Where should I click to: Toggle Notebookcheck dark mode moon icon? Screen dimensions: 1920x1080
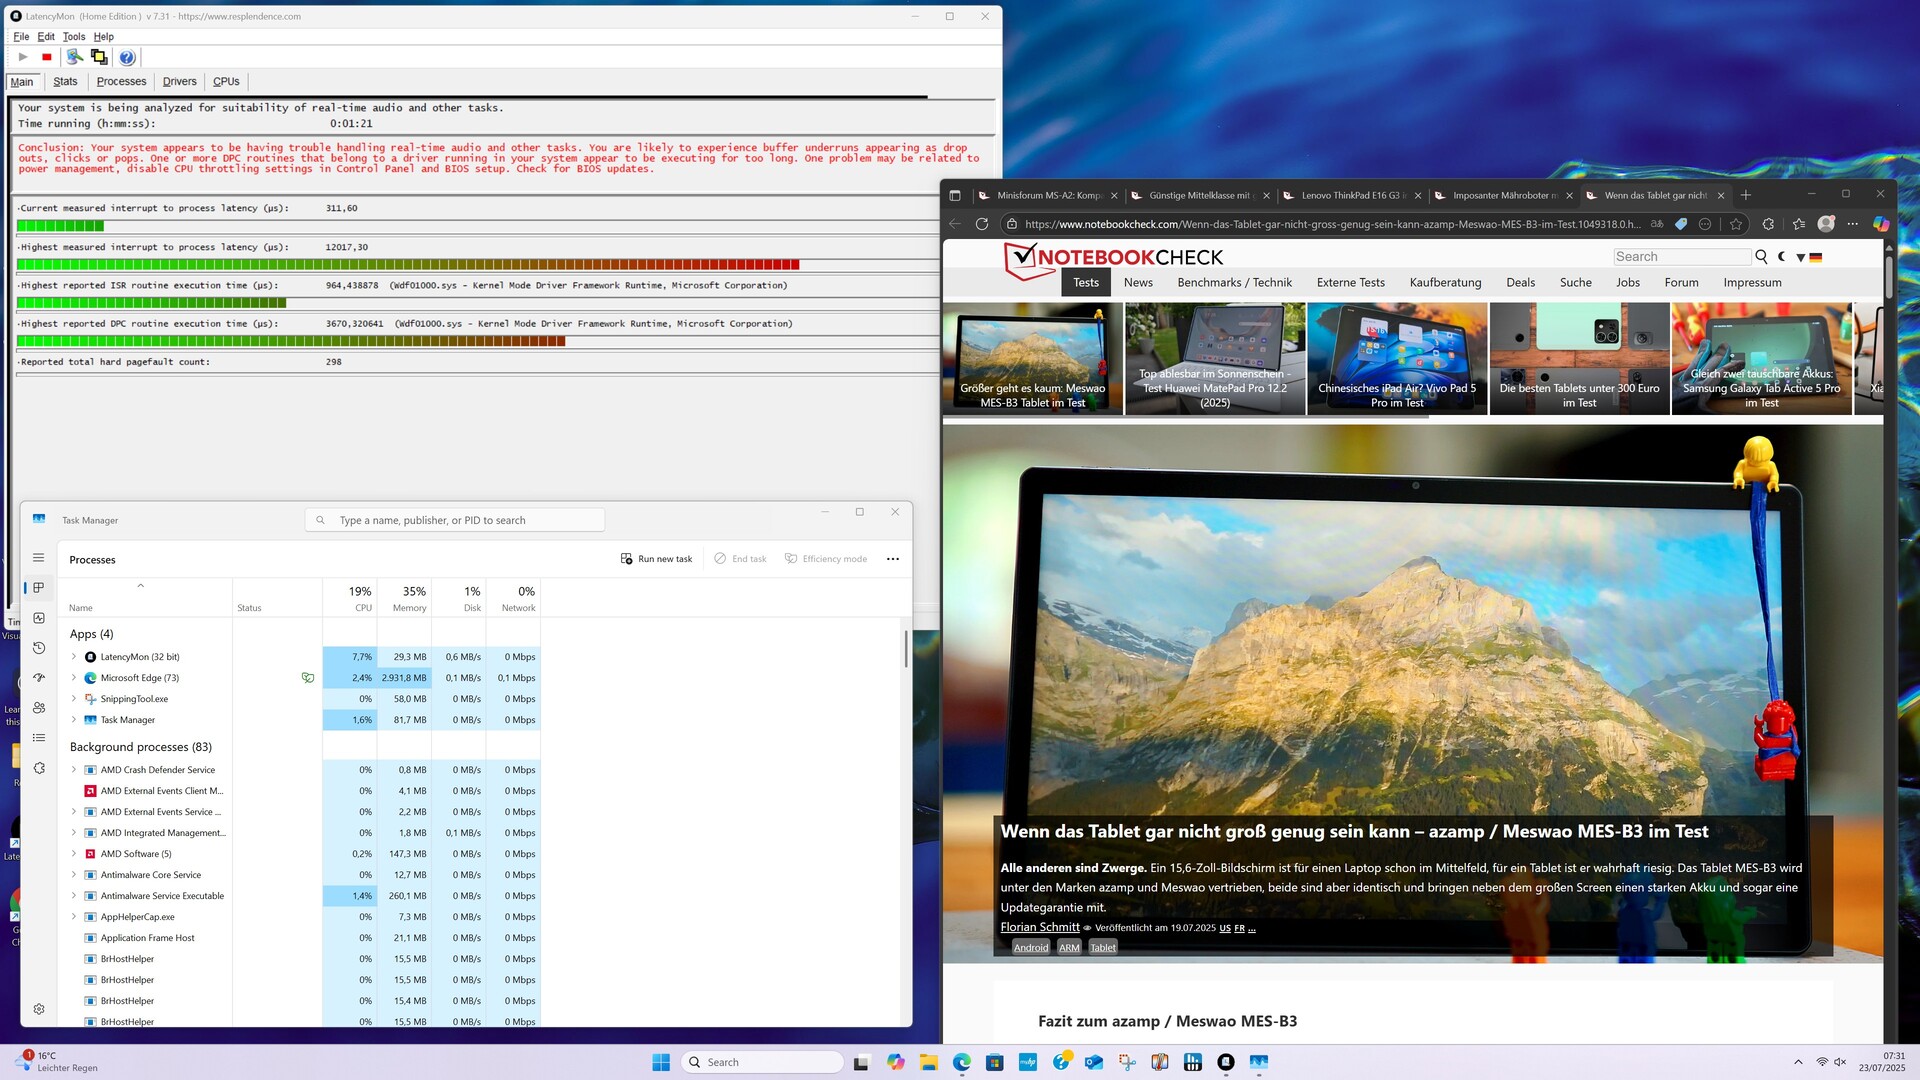click(1782, 257)
